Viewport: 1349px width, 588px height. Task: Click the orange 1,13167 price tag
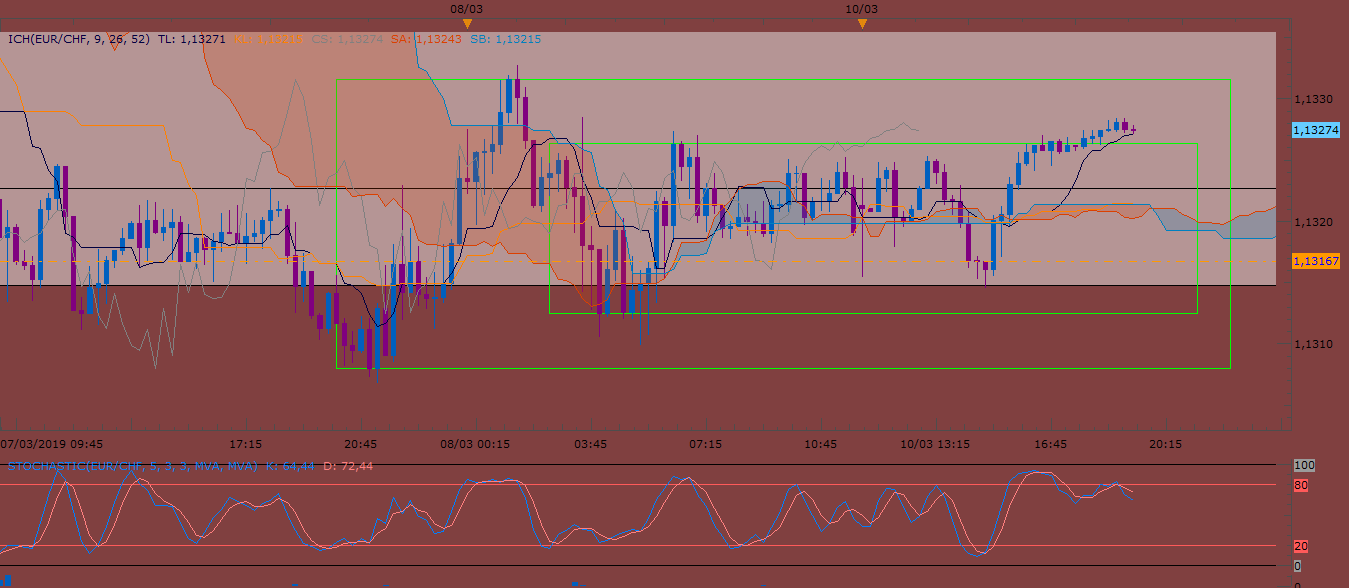click(x=1316, y=260)
